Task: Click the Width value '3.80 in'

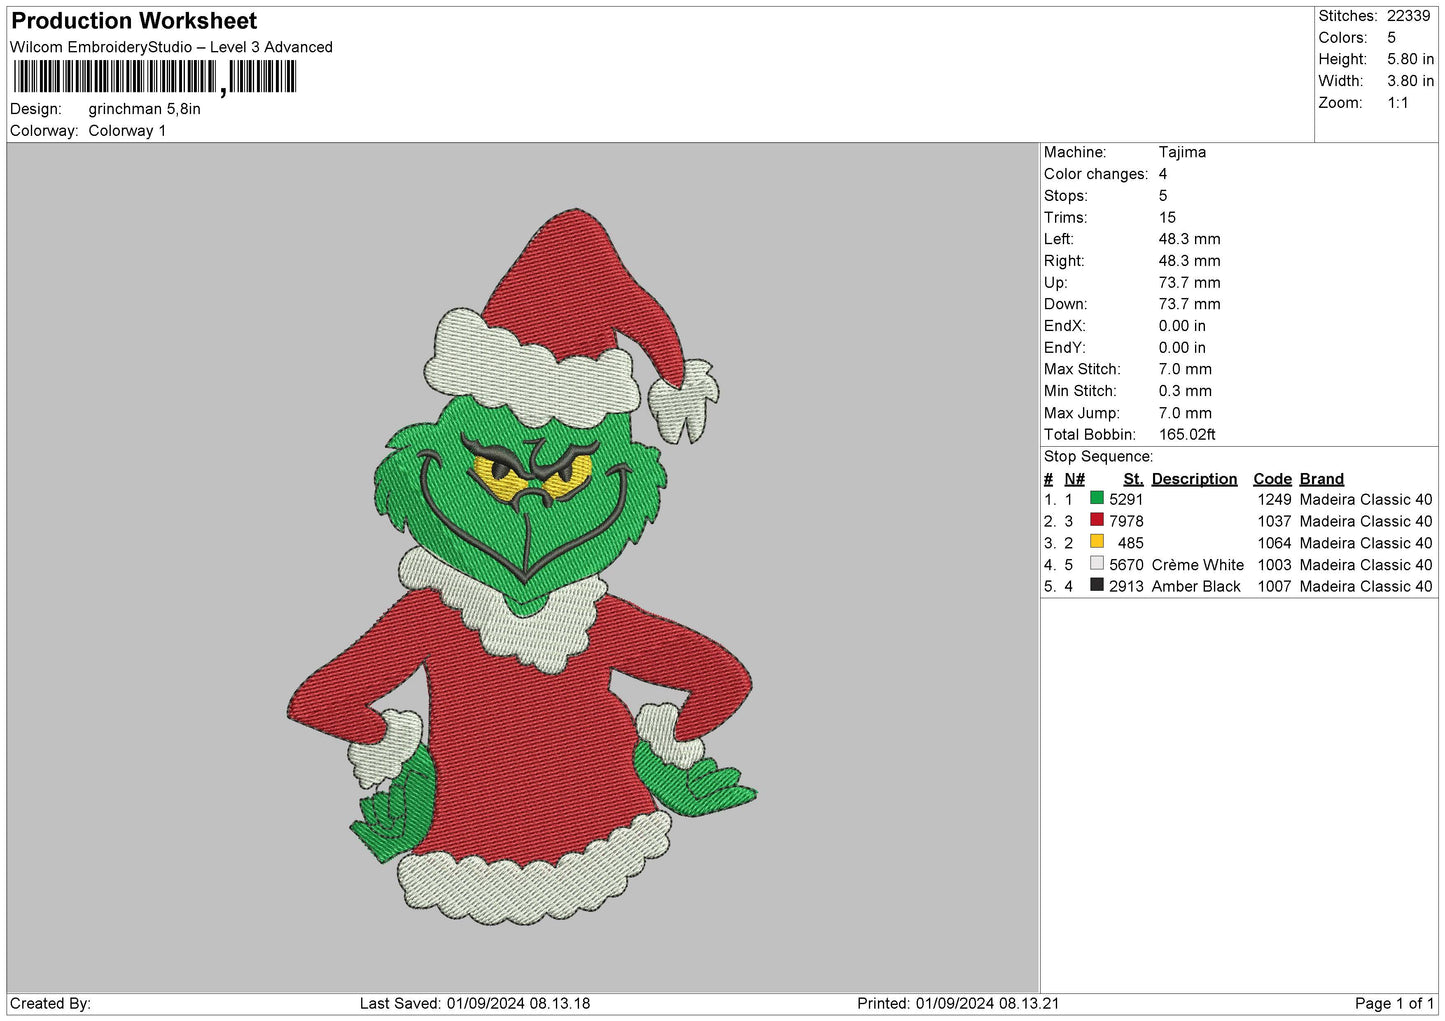Action: click(x=1410, y=81)
